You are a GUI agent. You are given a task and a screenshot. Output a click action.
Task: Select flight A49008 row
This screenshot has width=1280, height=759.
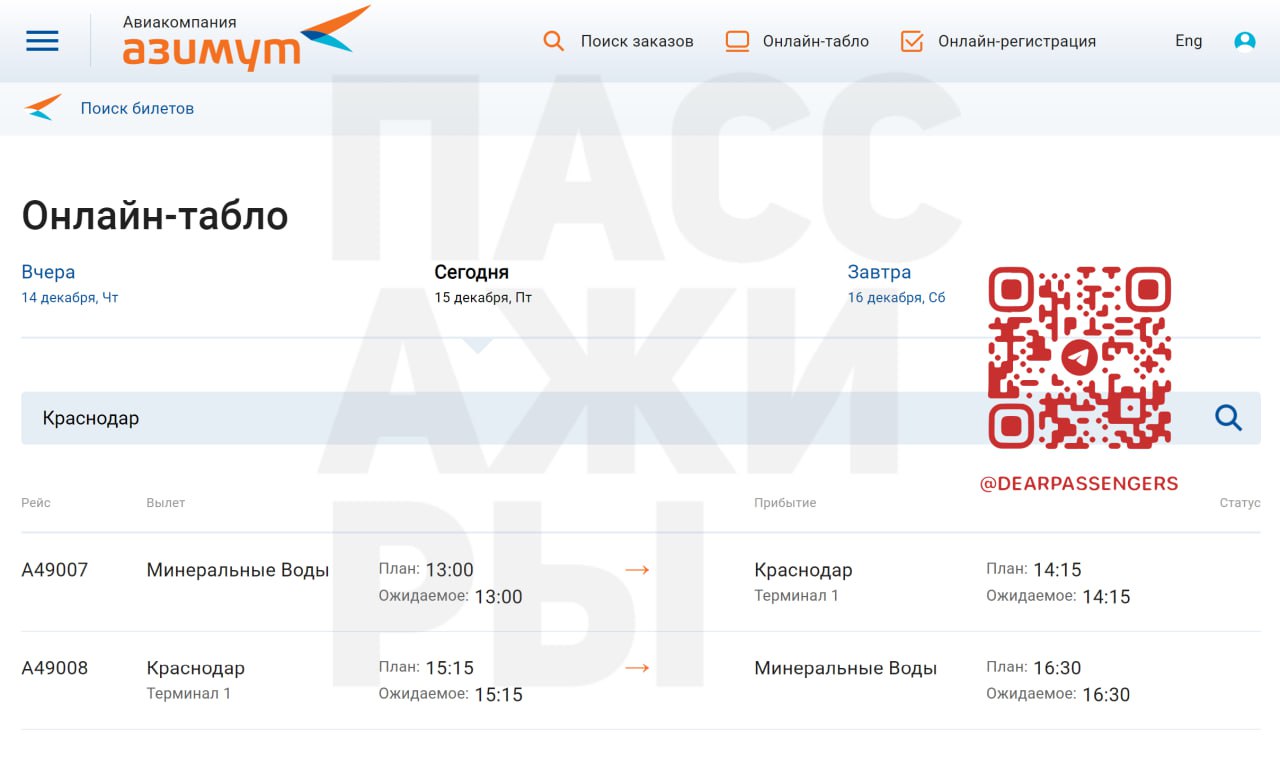point(55,668)
